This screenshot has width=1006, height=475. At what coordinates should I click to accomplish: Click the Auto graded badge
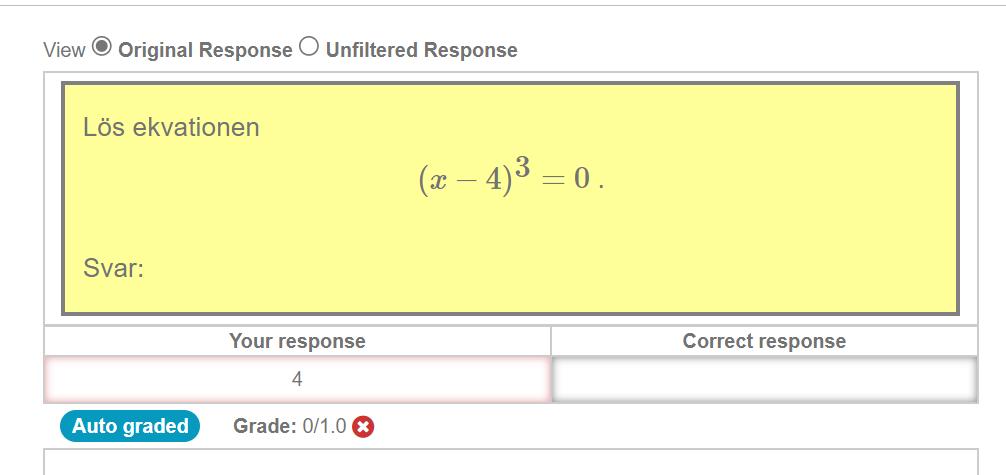pyautogui.click(x=130, y=427)
